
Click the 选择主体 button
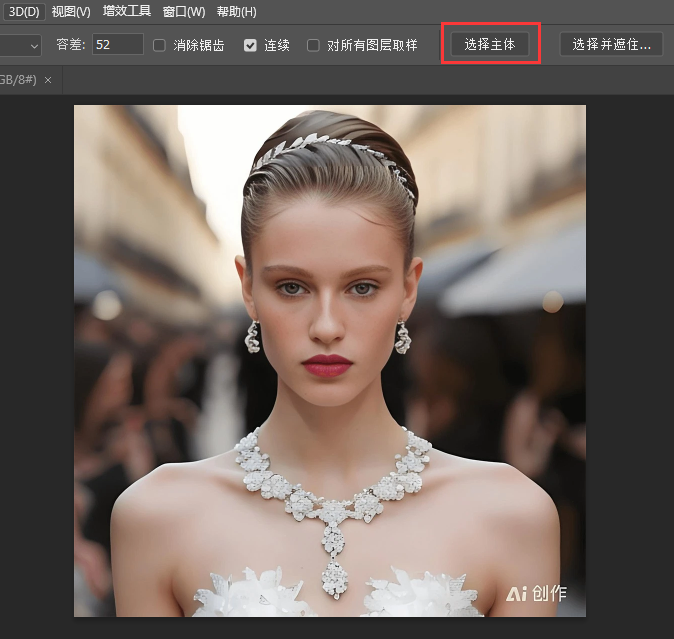(490, 44)
